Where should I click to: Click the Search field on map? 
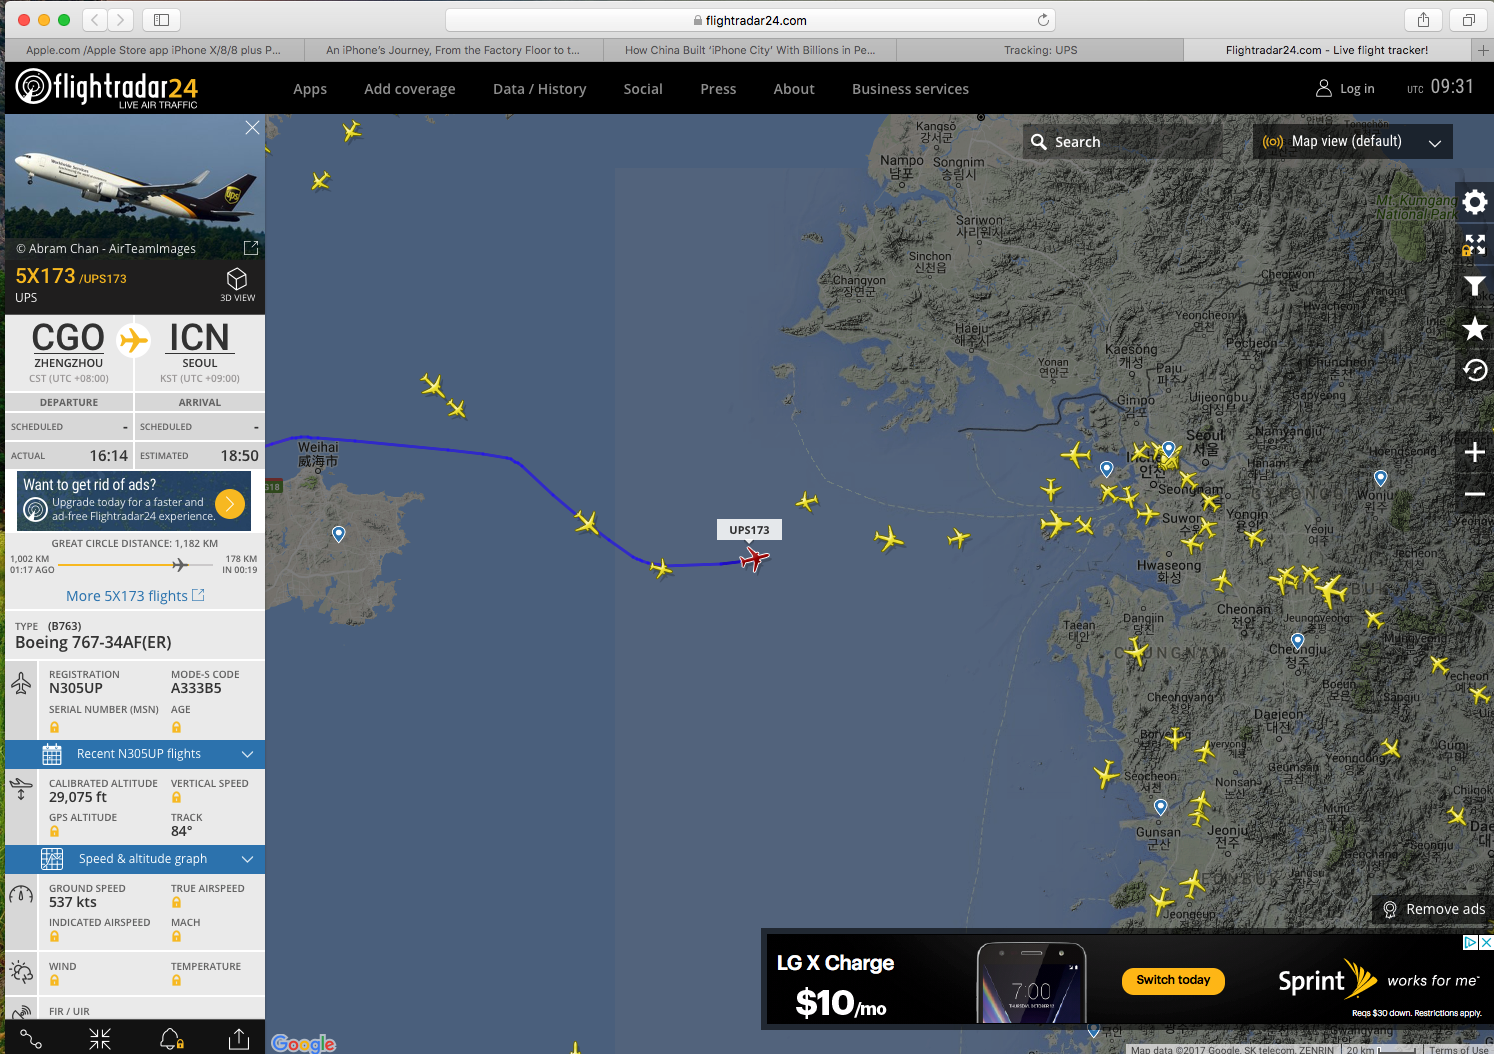(x=1123, y=142)
